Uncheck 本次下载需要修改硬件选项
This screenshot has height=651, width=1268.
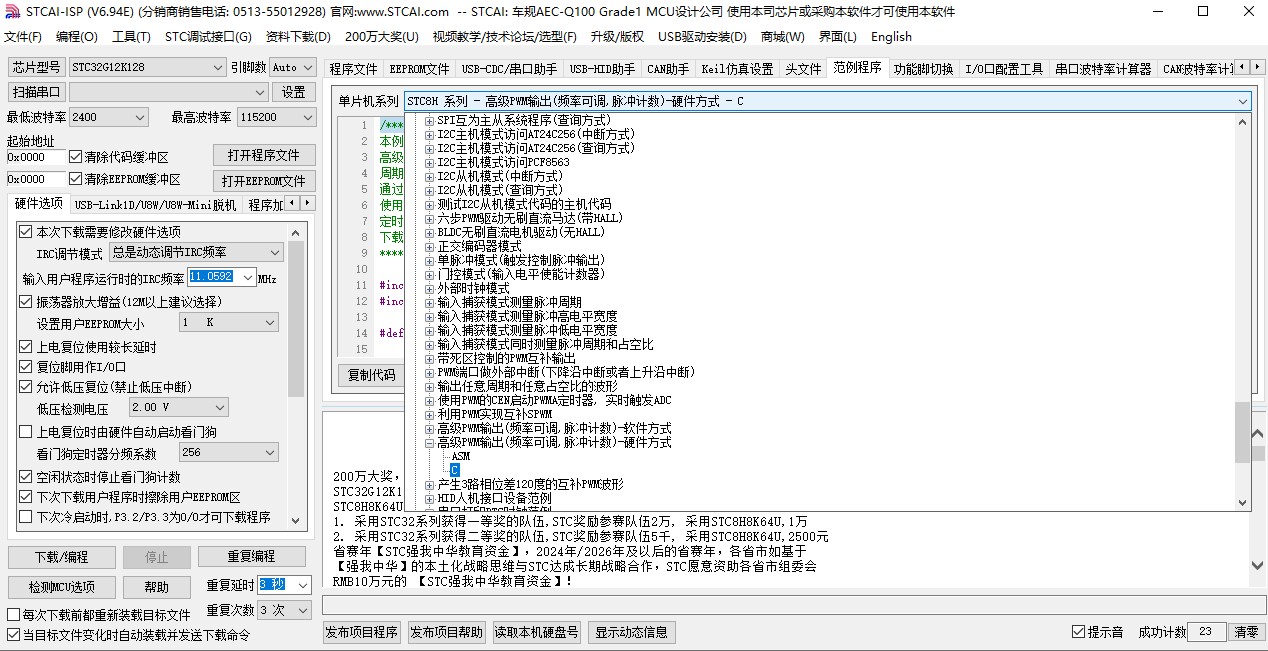pos(26,232)
